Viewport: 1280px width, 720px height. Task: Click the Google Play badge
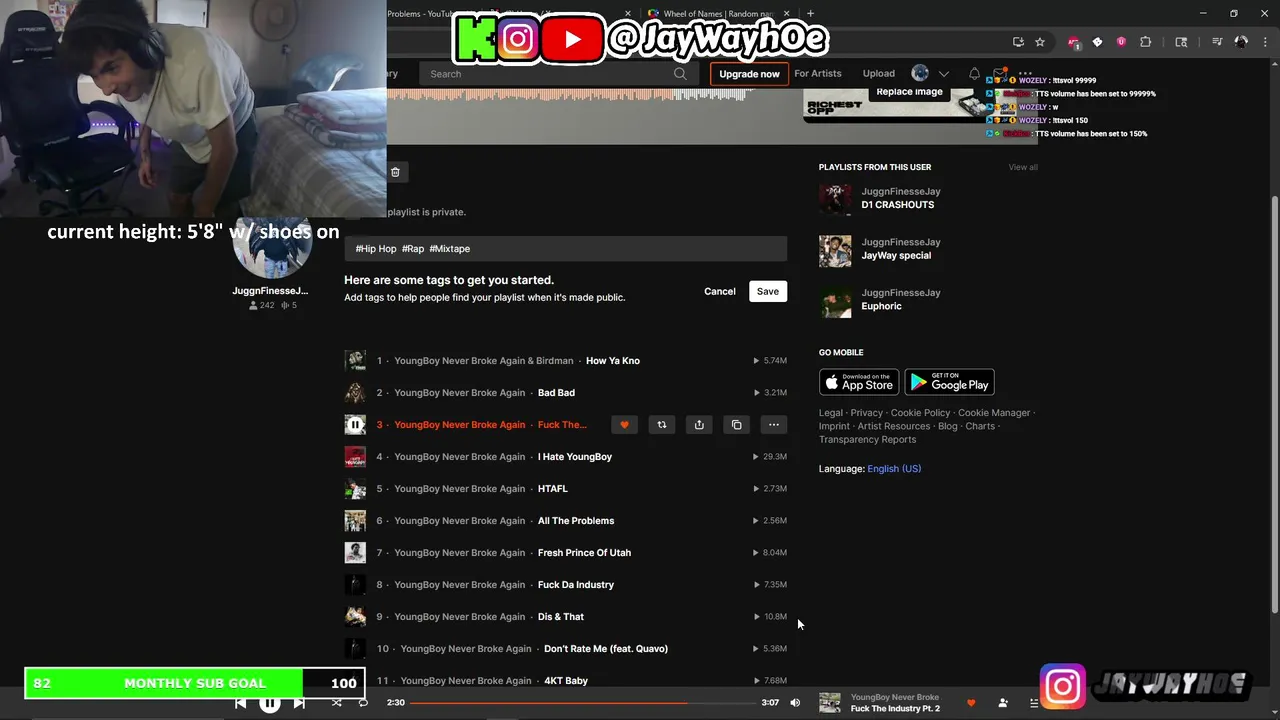click(x=949, y=382)
